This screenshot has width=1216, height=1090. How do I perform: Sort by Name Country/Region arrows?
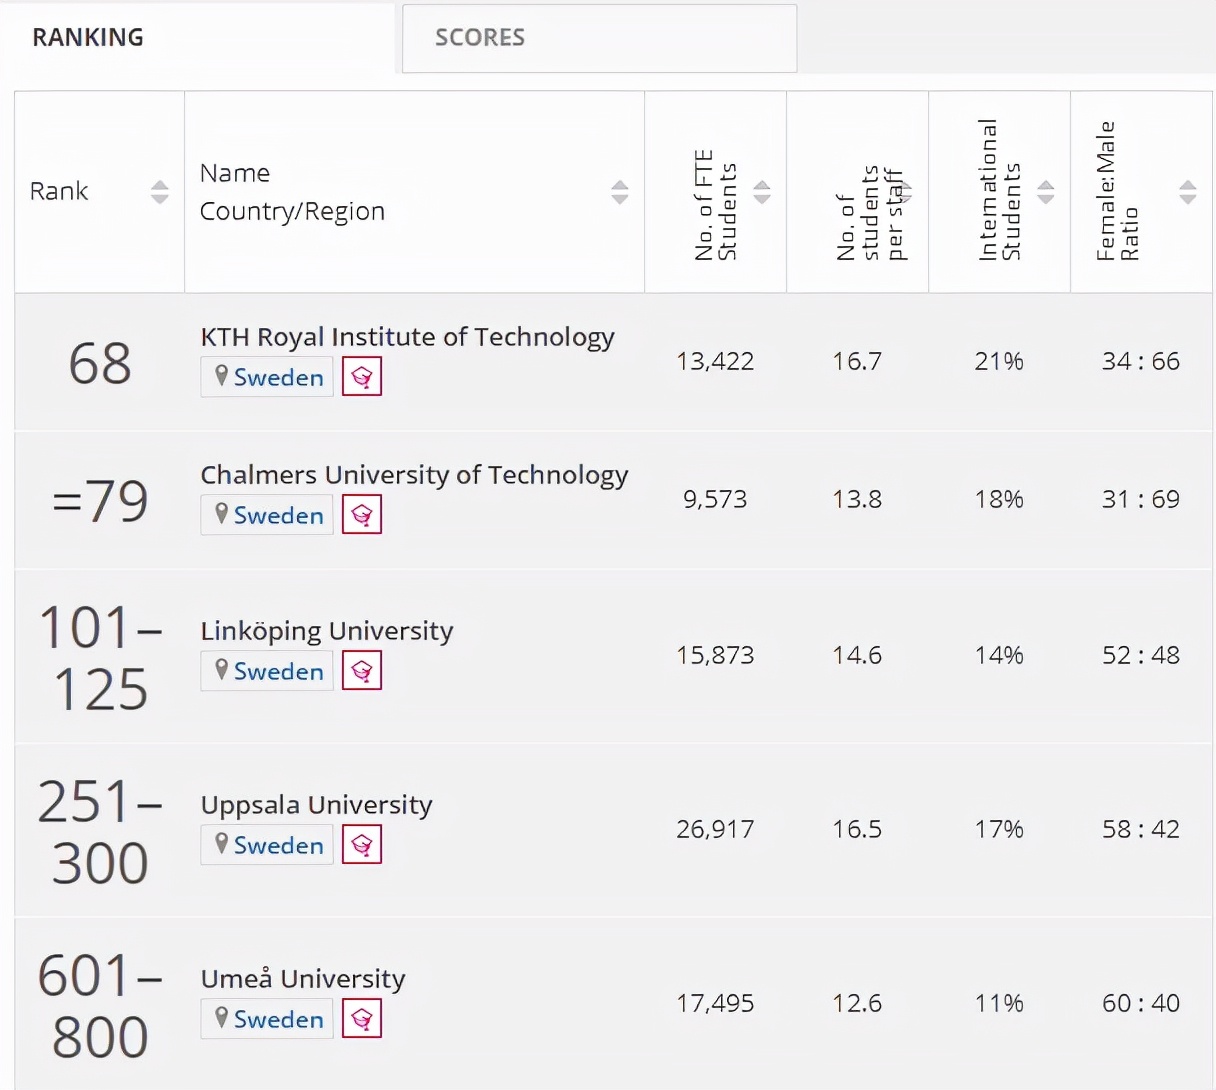620,192
